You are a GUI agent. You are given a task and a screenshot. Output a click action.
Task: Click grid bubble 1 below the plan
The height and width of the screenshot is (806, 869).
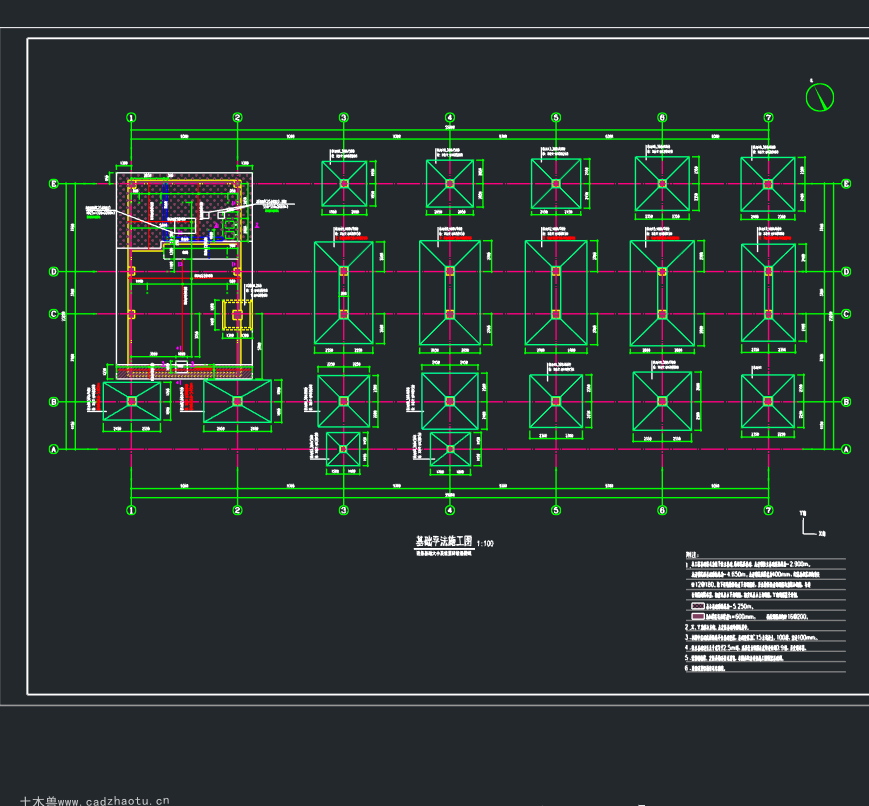(x=131, y=510)
